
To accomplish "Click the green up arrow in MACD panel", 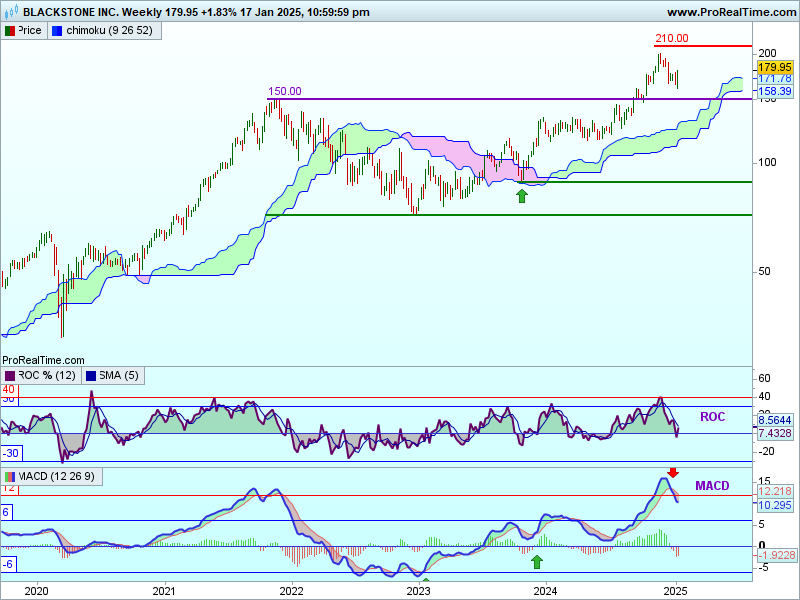I will (536, 561).
